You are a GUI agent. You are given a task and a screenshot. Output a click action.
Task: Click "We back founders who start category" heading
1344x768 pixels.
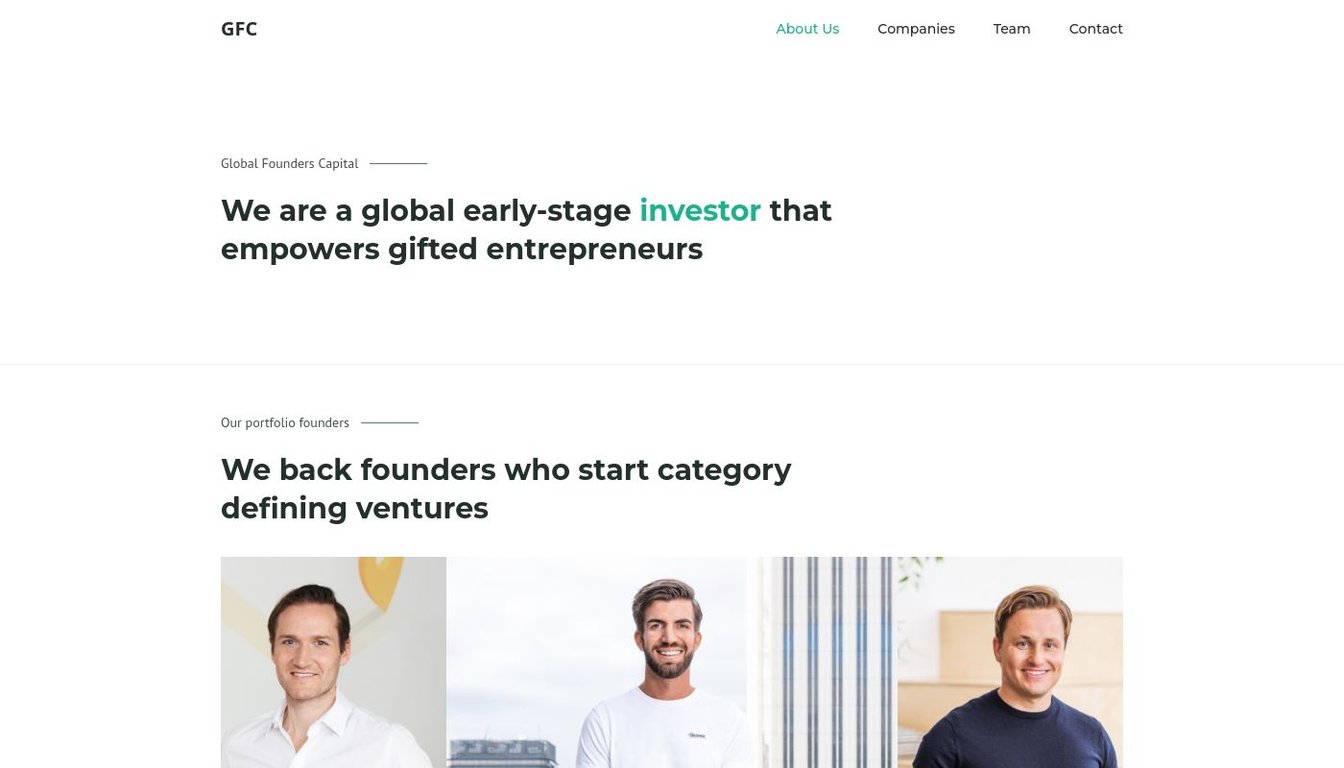click(506, 470)
